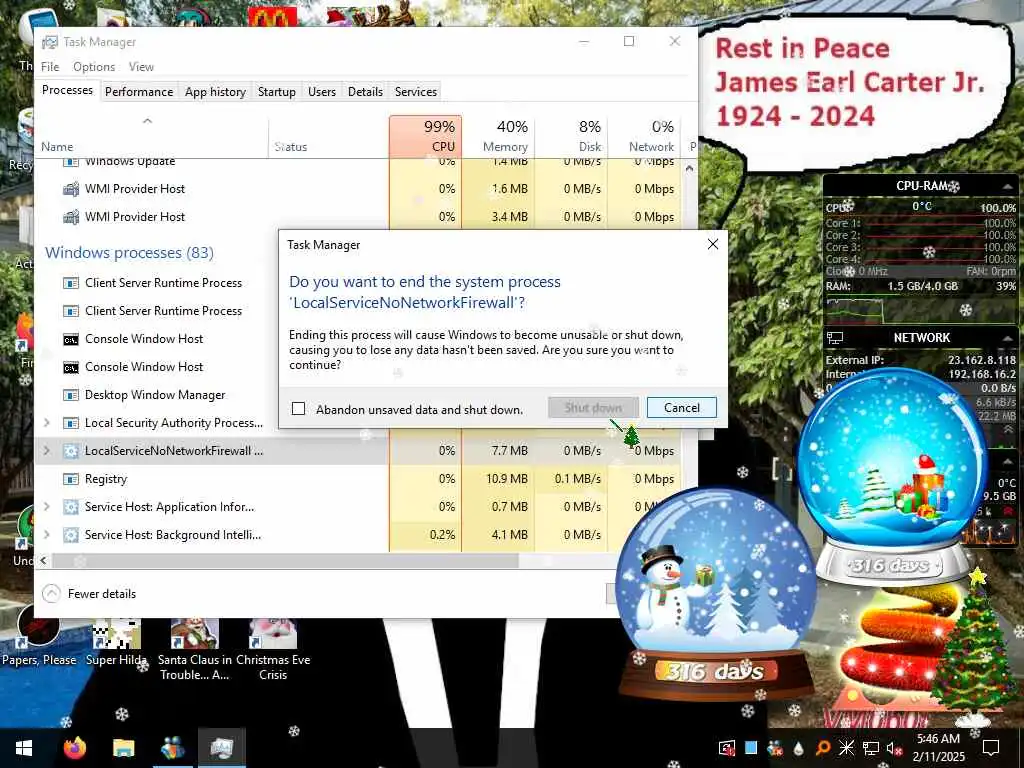Sort processes by CPU column header
Image resolution: width=1024 pixels, height=768 pixels.
(x=426, y=136)
